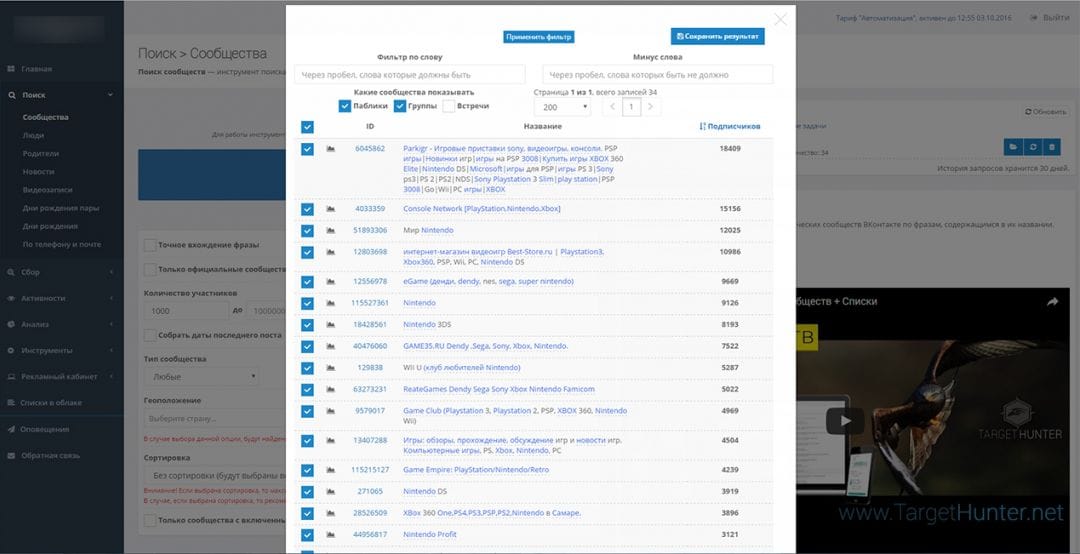Tick Собрать даты последнего поста checkbox
1080x554 pixels.
149,336
